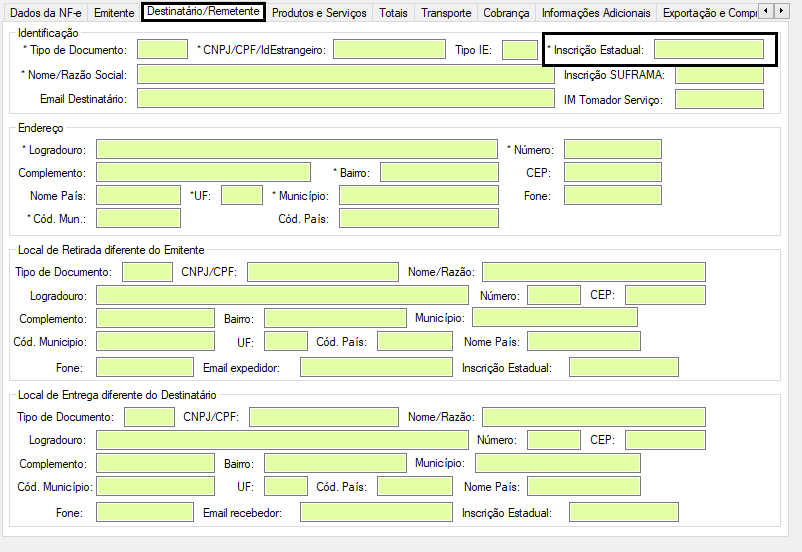Screen dimensions: 802x552
Task: Click Nome/Razão field in Local de Retirada
Action: tap(594, 272)
